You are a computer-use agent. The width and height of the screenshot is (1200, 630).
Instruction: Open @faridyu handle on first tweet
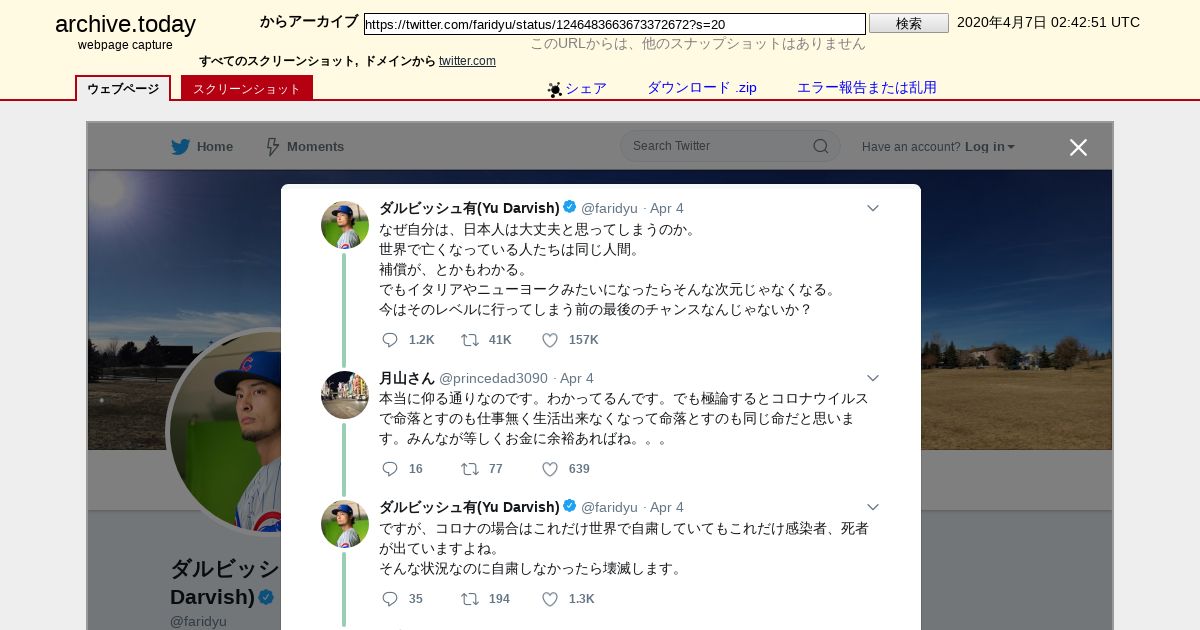[x=609, y=208]
